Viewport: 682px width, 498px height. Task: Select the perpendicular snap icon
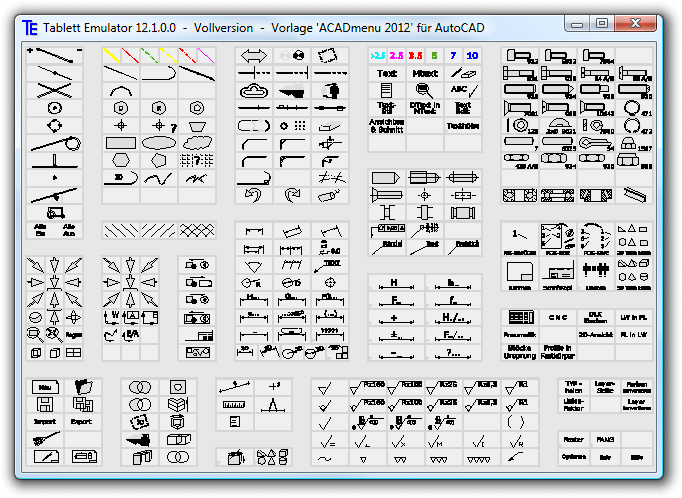(54, 160)
